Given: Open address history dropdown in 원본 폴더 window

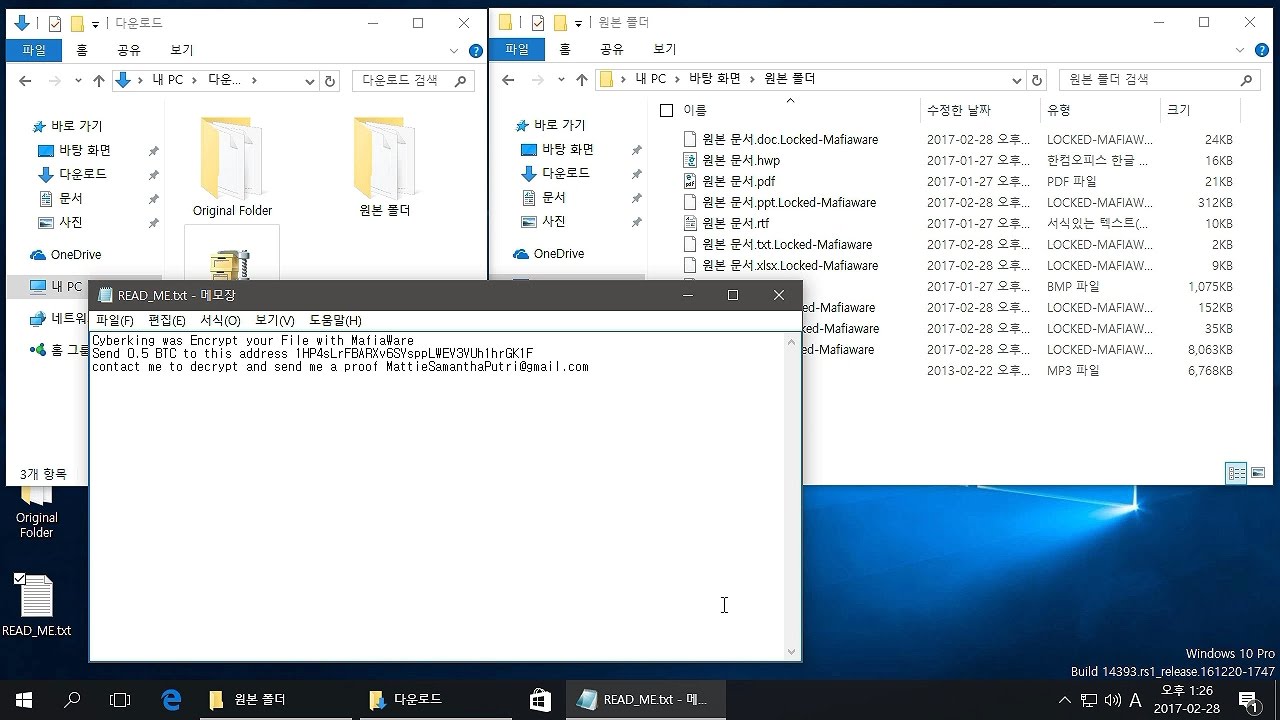Looking at the screenshot, I should click(x=1017, y=80).
